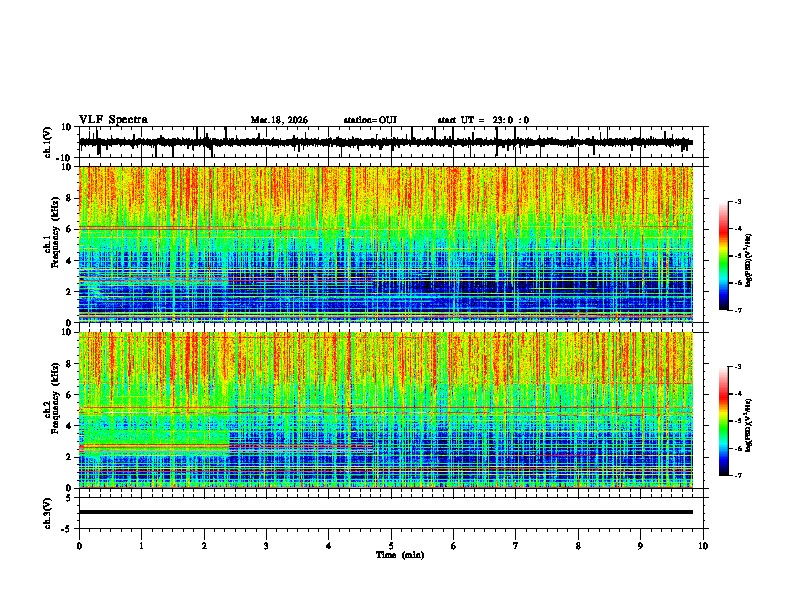The height and width of the screenshot is (612, 792).
Task: Click the ch.1 "Frequency (kHz)" axis label
Action: 55,233
